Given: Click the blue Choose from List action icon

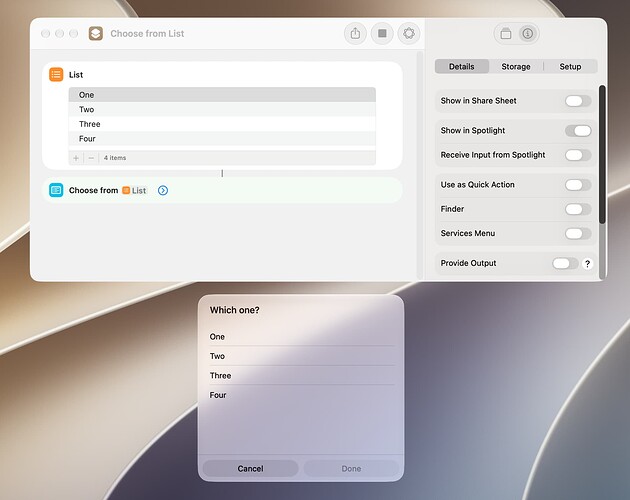Looking at the screenshot, I should 56,190.
